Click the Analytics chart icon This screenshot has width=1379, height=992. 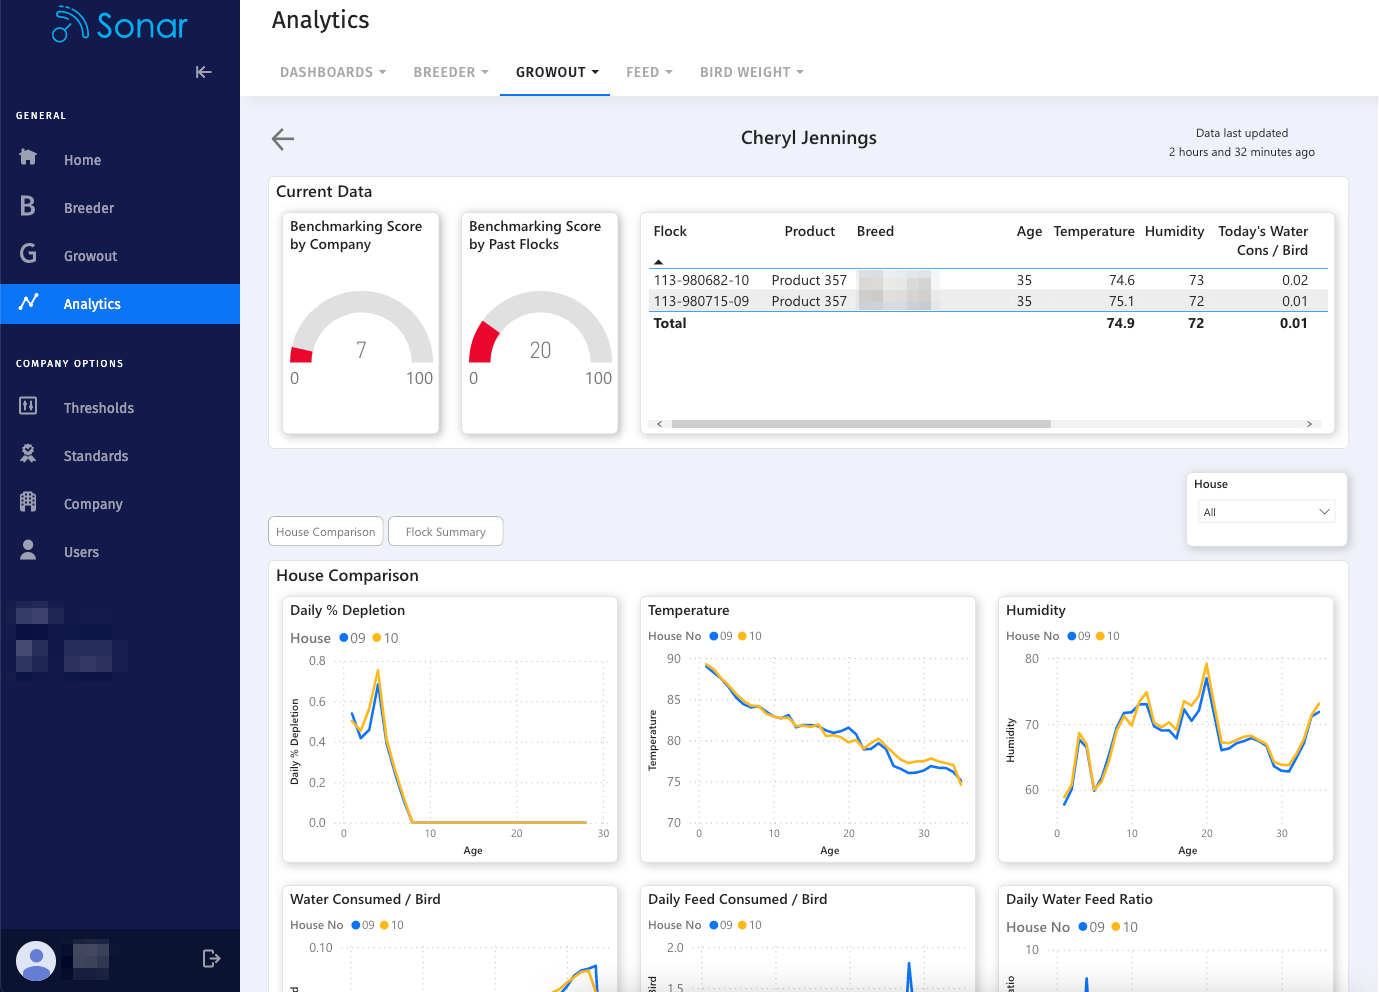[28, 301]
